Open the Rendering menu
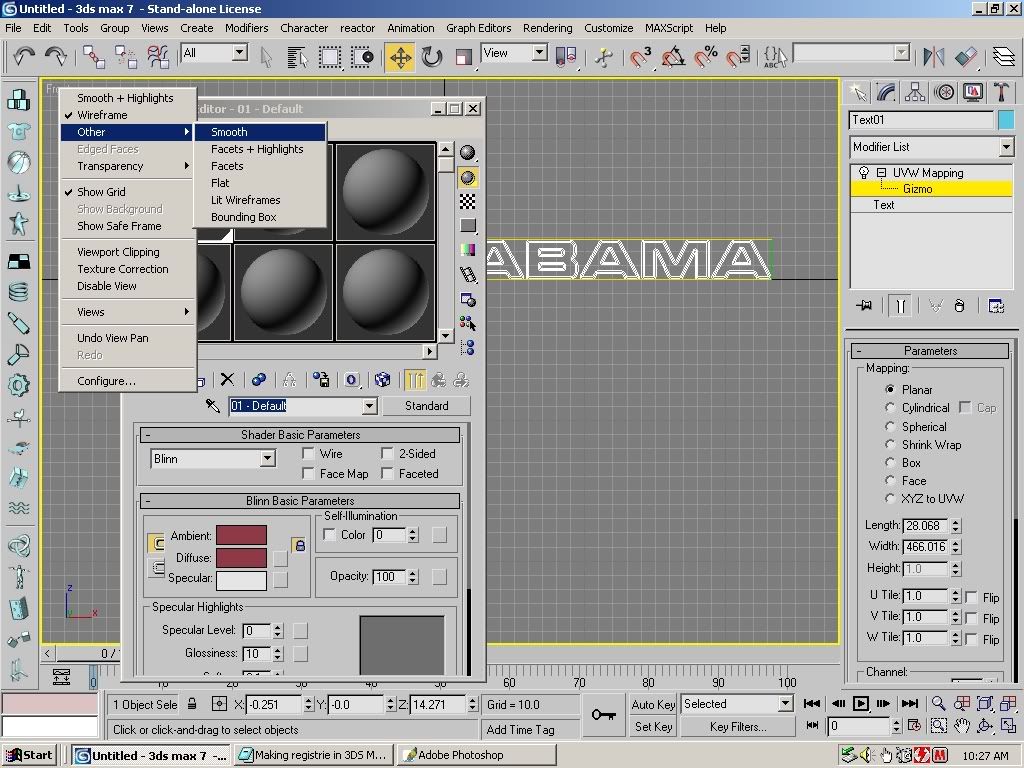Screen dimensions: 1024x768 547,28
